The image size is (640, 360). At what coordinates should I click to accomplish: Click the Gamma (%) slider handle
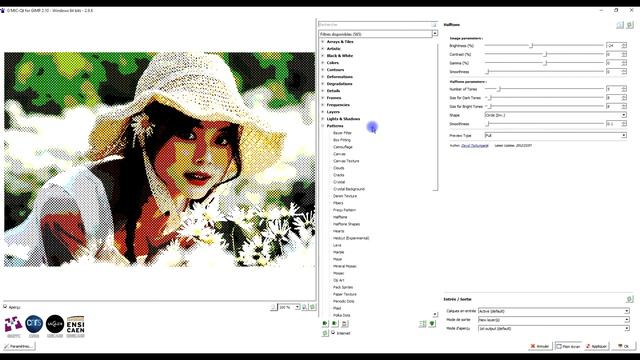545,63
